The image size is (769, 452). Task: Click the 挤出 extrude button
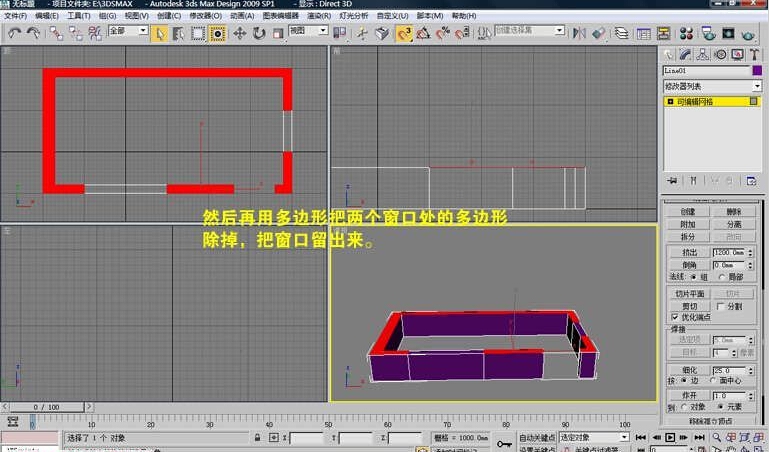(690, 252)
